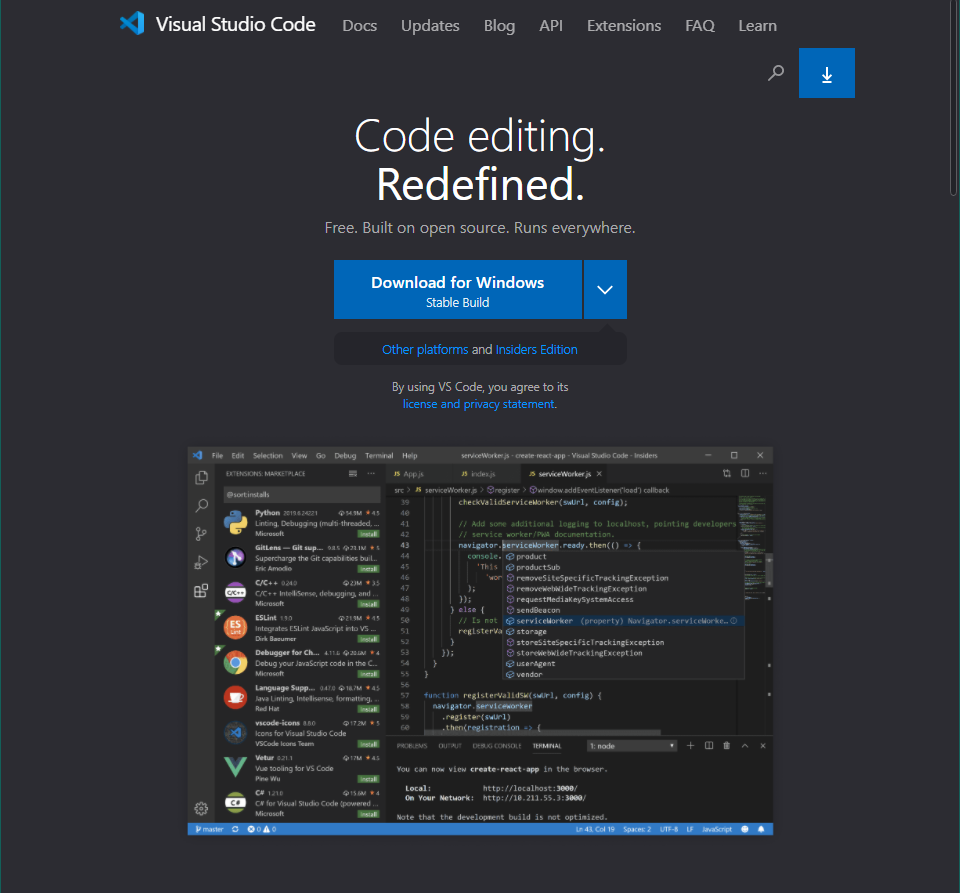This screenshot has height=893, width=960.
Task: Click the @sort:installs search field in screenshot
Action: click(302, 494)
